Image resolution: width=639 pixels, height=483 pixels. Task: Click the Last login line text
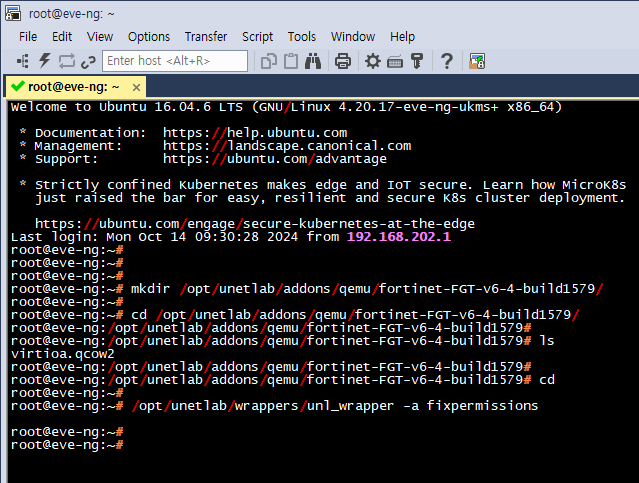pos(231,237)
